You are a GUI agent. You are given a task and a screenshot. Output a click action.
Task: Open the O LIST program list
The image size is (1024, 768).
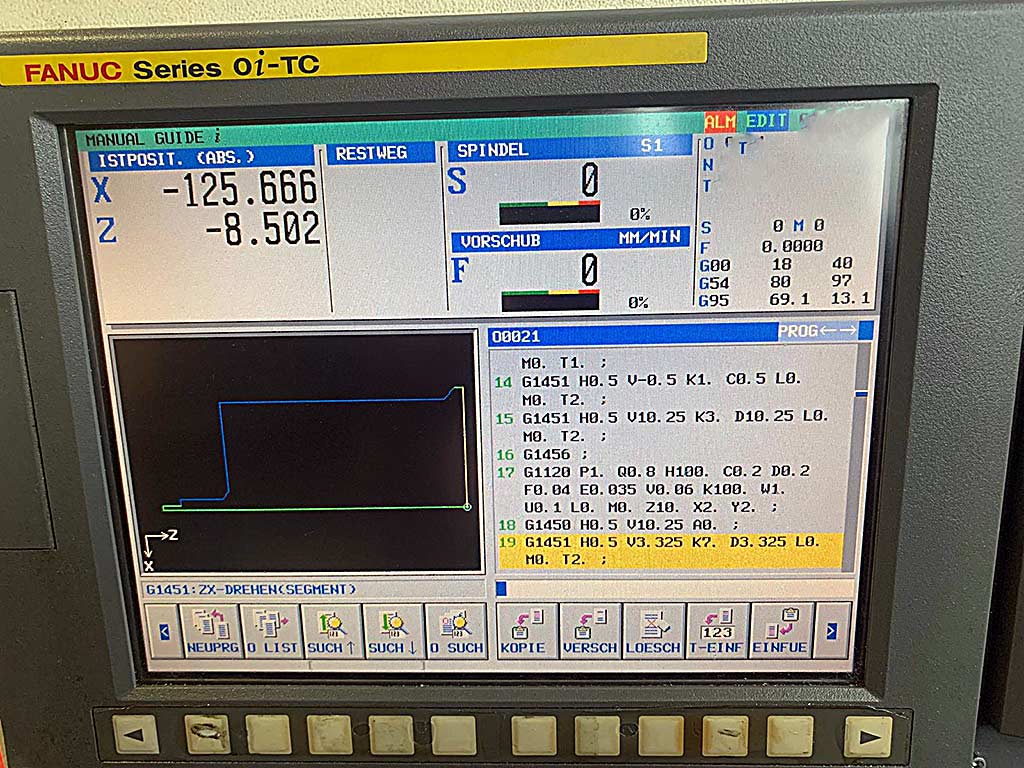click(270, 631)
